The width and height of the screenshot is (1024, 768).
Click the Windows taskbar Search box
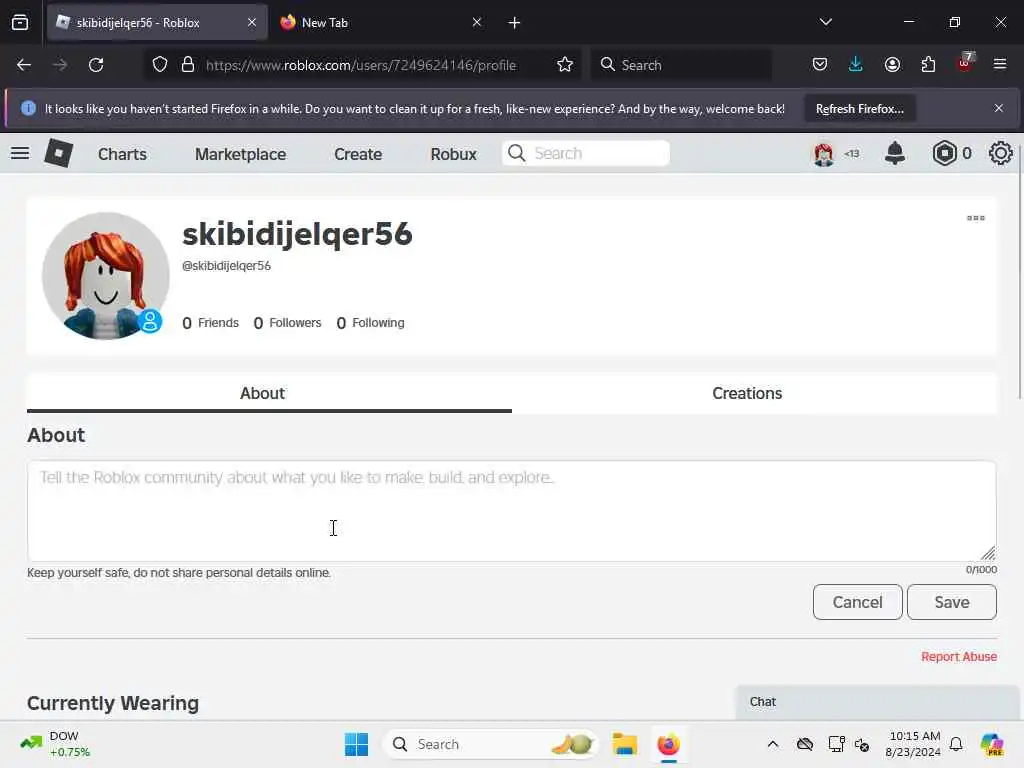pyautogui.click(x=490, y=744)
